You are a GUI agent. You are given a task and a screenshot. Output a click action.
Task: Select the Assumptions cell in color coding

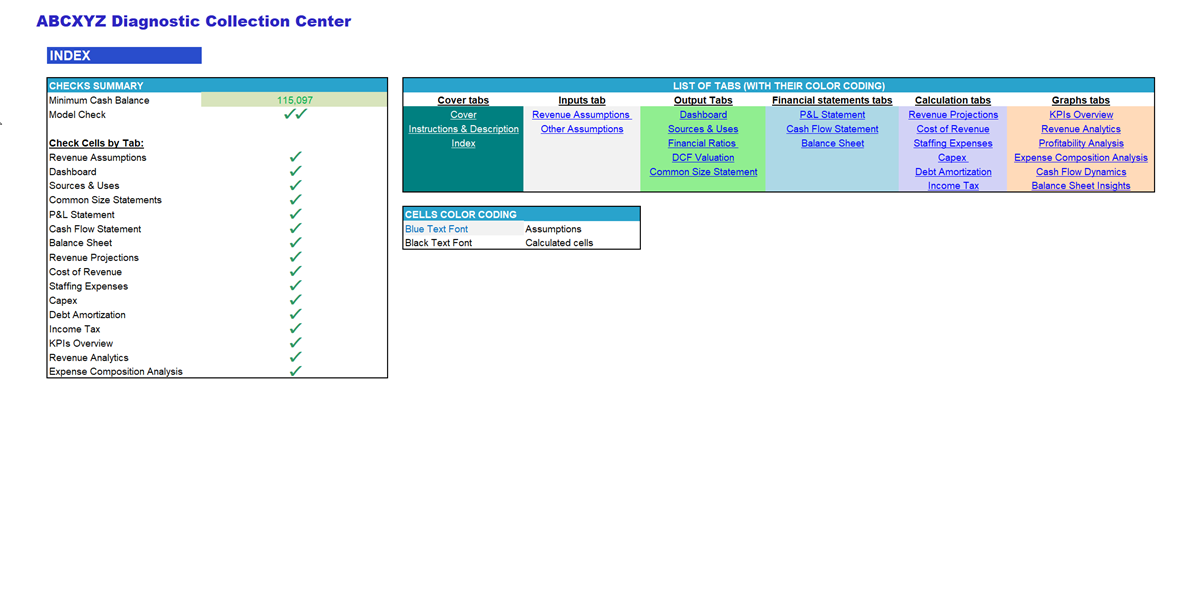(553, 229)
